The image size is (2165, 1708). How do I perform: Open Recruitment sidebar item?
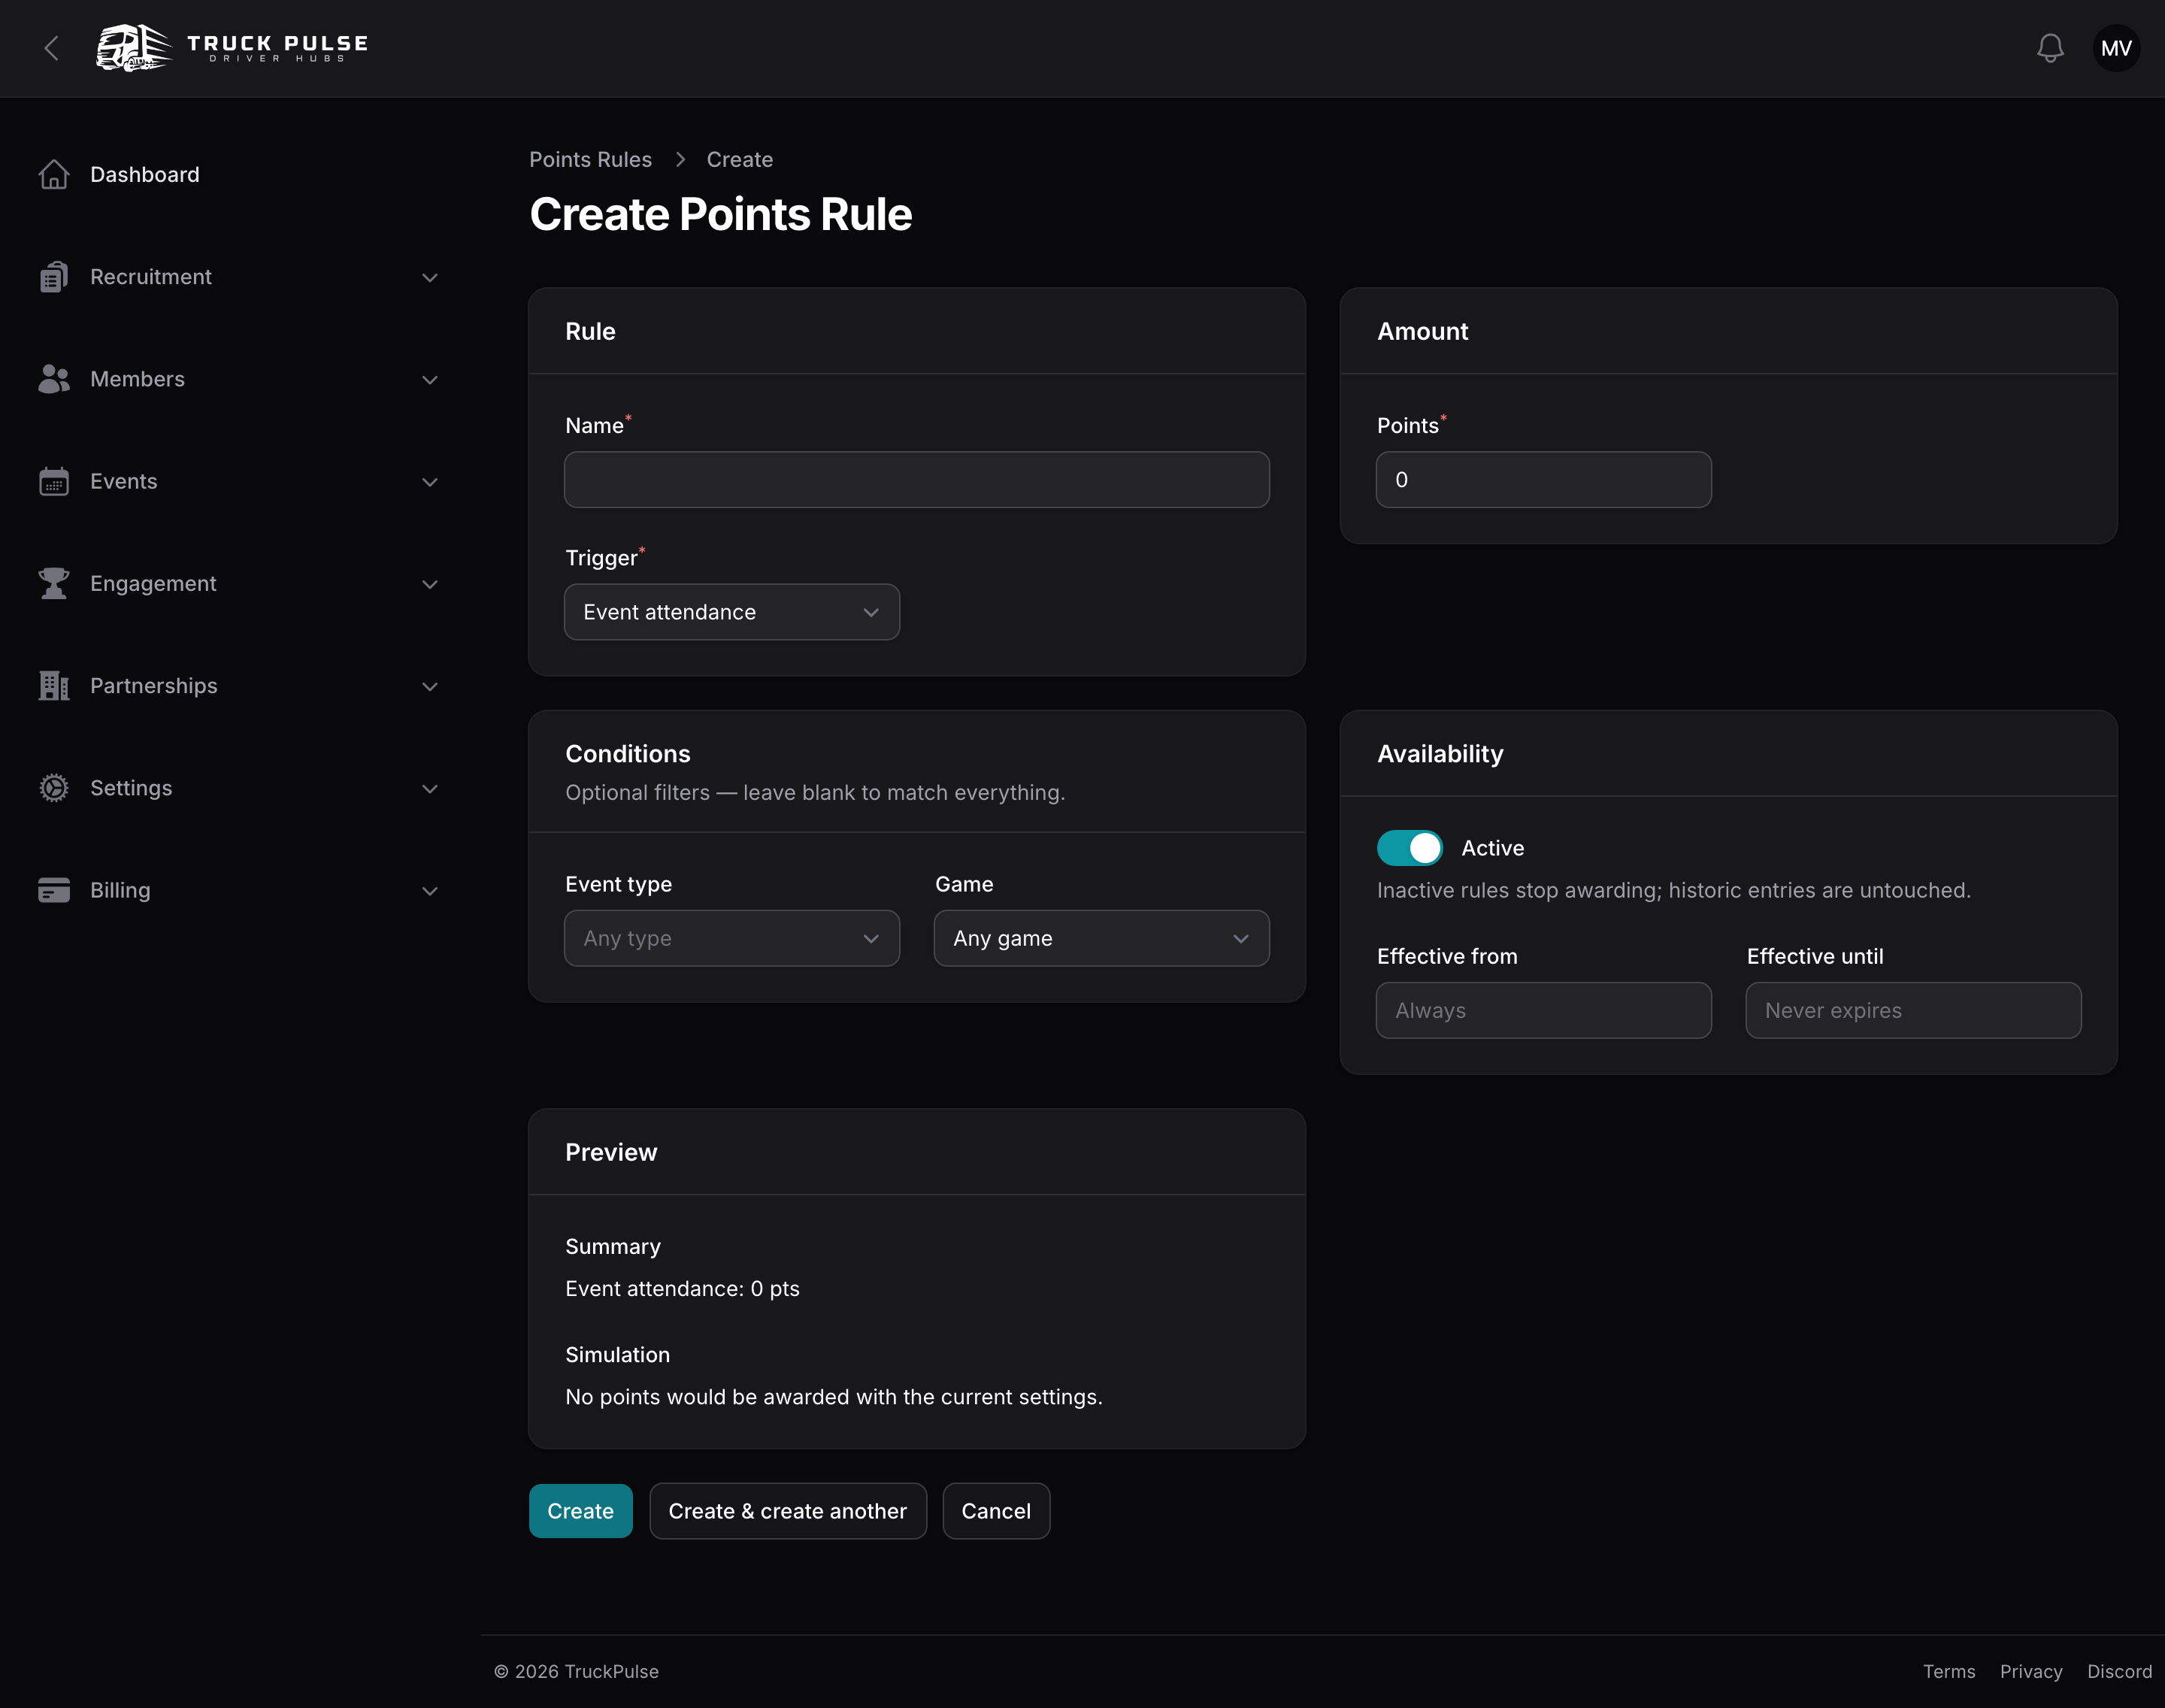(x=240, y=277)
